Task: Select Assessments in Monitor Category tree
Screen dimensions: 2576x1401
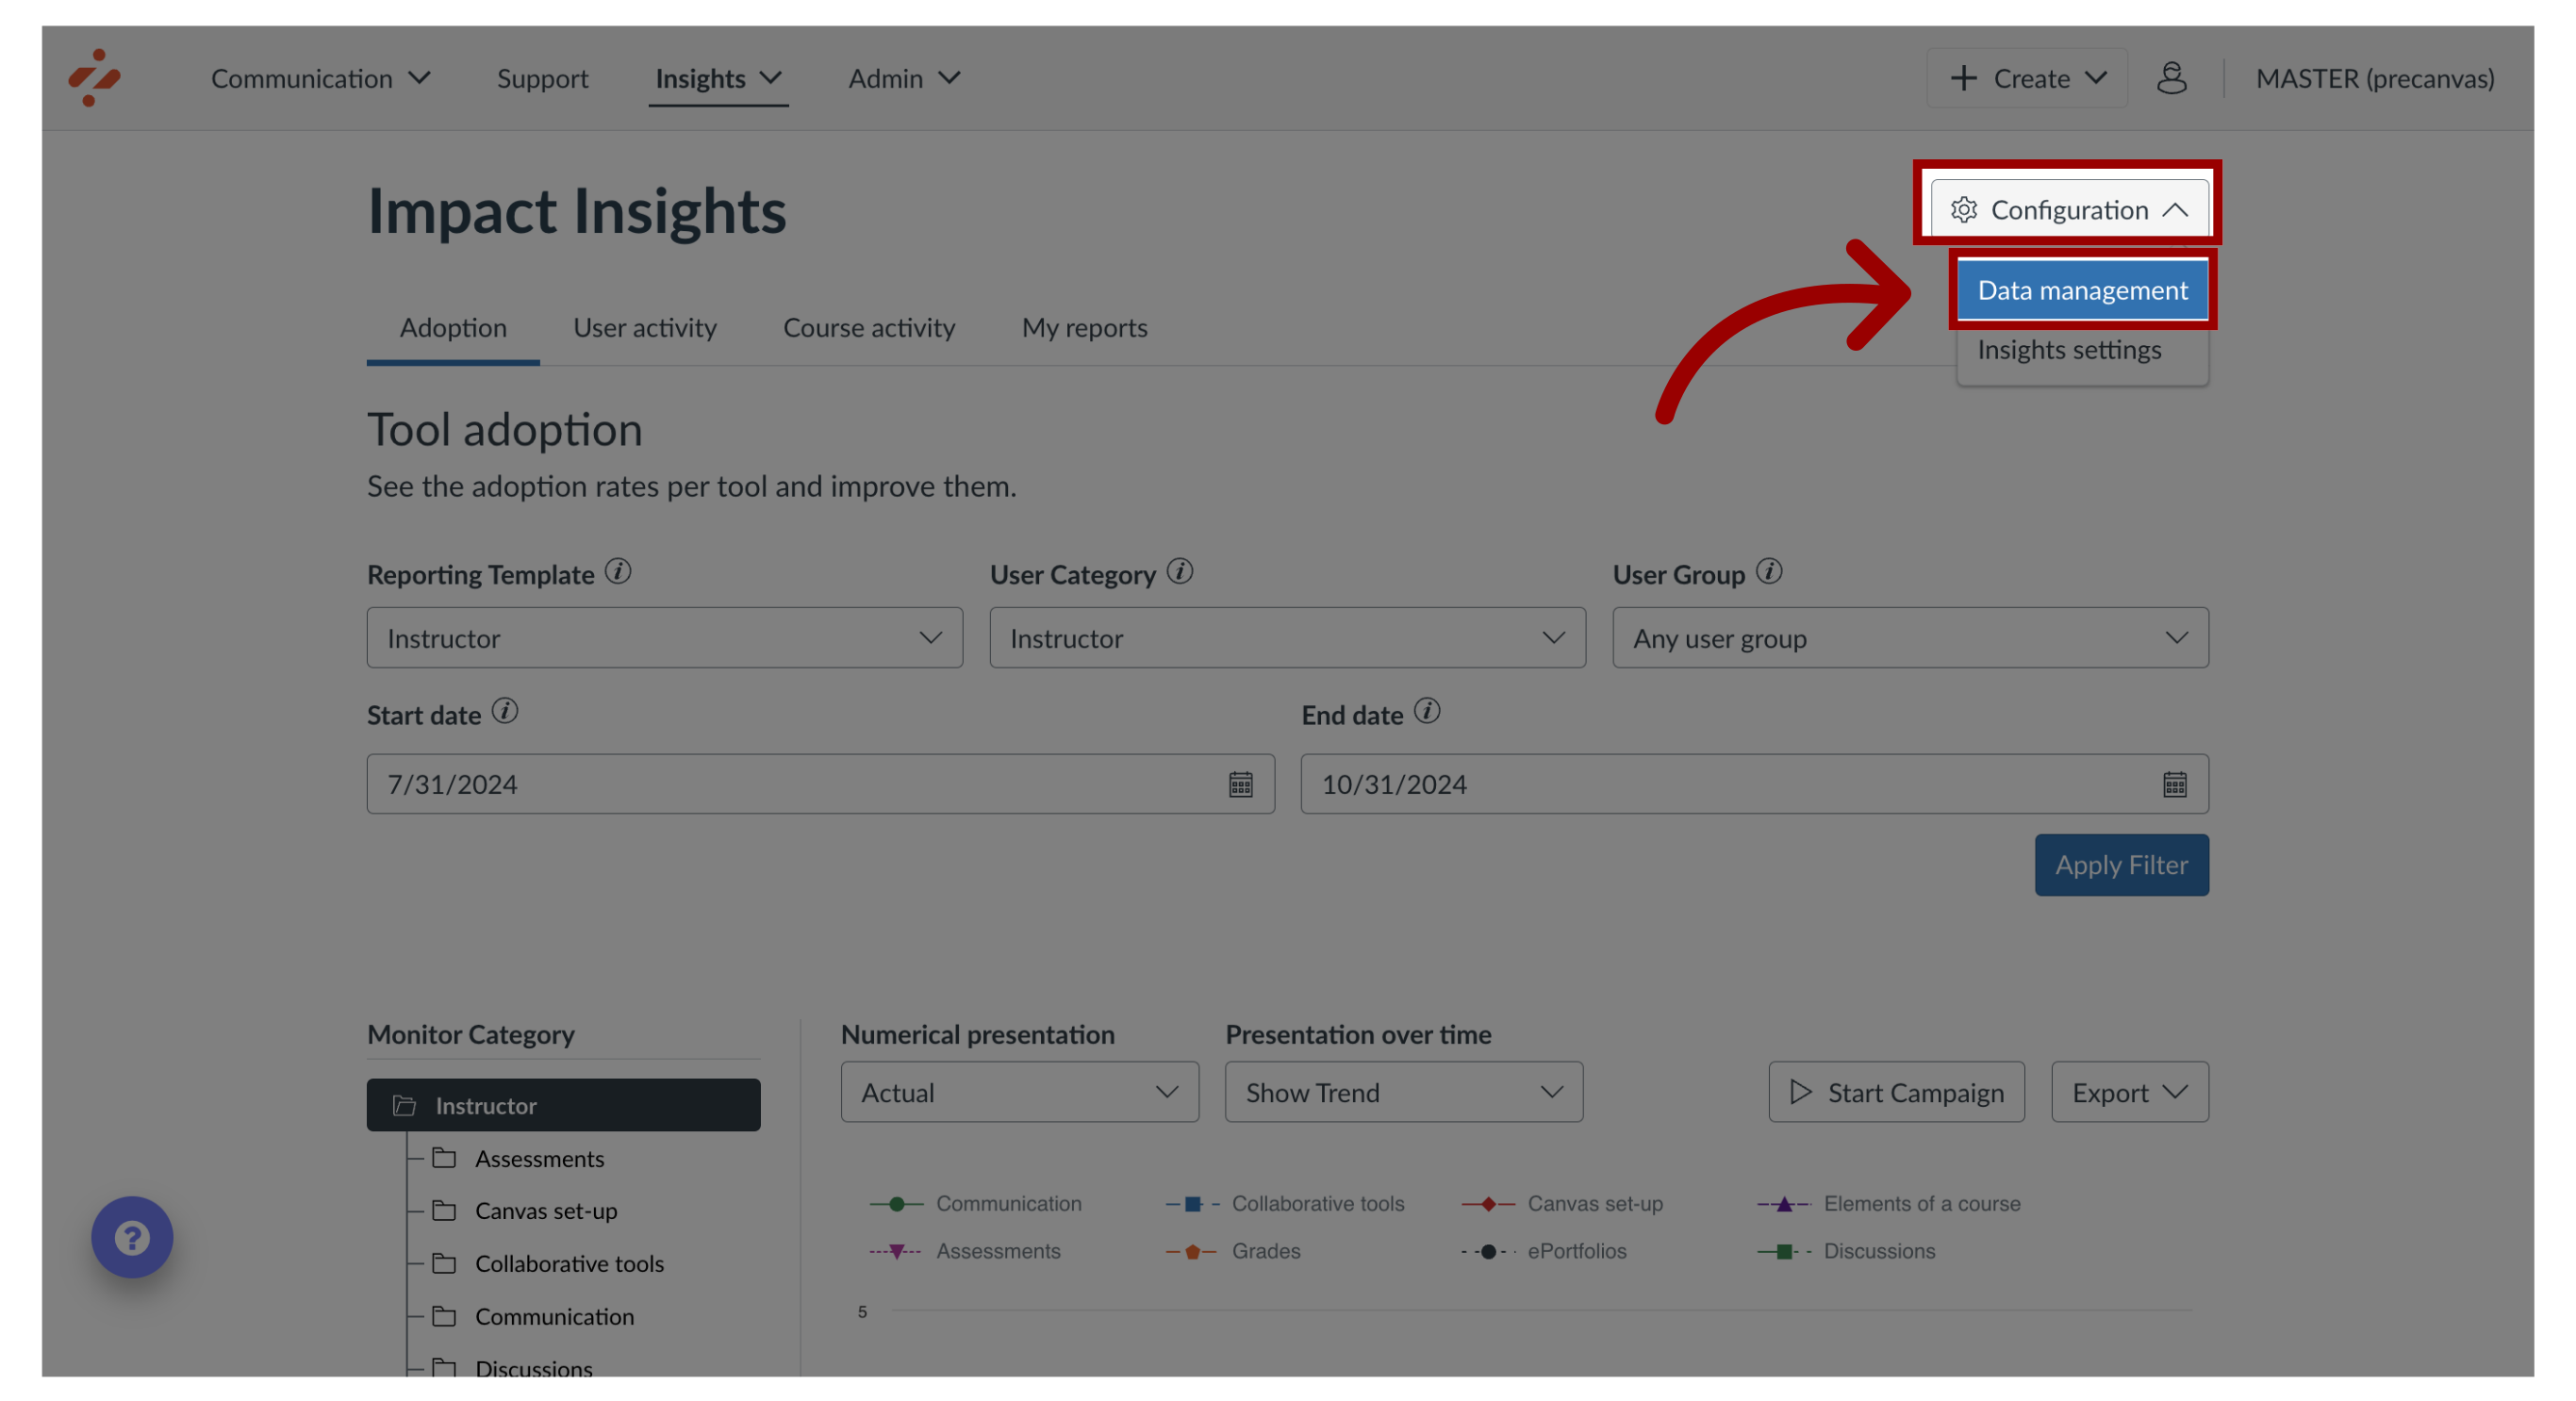Action: pos(539,1158)
